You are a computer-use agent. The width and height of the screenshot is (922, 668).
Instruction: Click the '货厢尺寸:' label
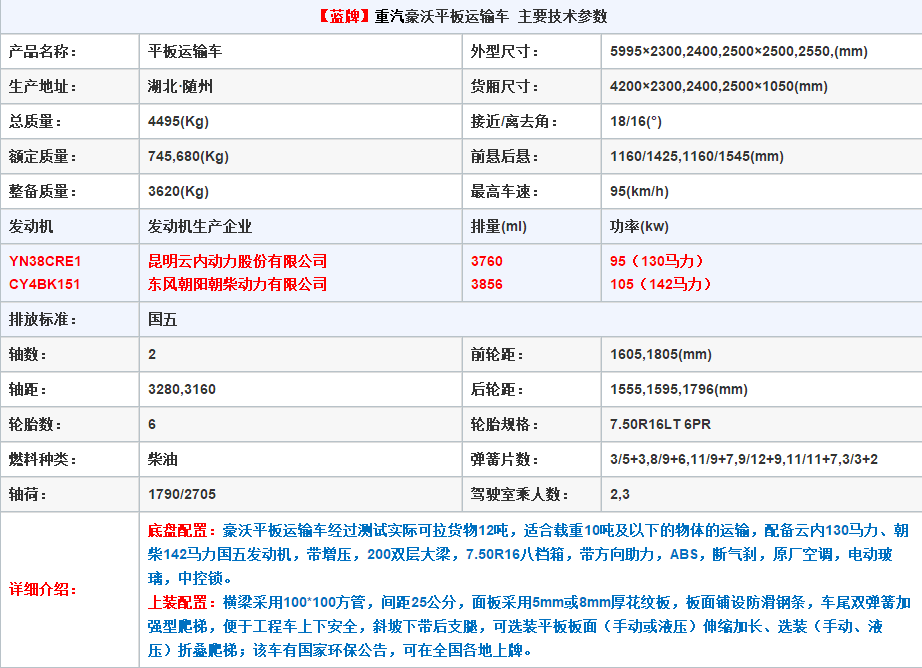click(x=505, y=86)
